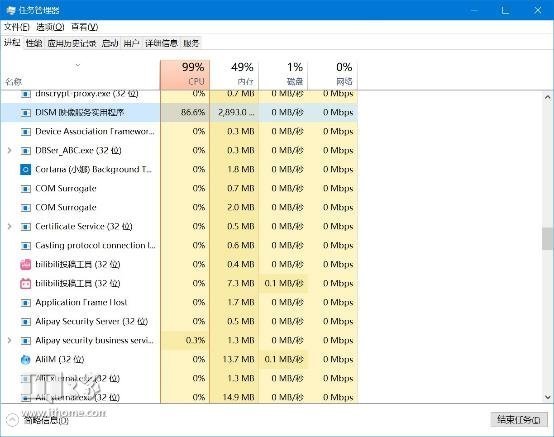Sort by the 名称 column header
Viewport: 554px width, 437px height.
click(81, 75)
